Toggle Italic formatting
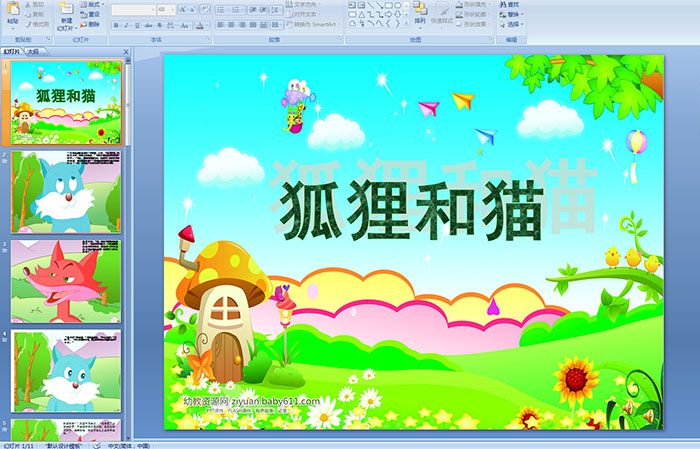The height and width of the screenshot is (449, 700). coord(126,25)
